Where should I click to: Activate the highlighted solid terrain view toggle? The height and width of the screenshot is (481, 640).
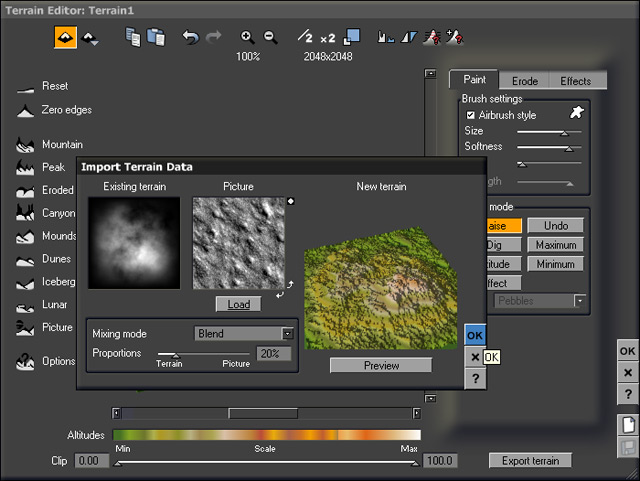(65, 37)
